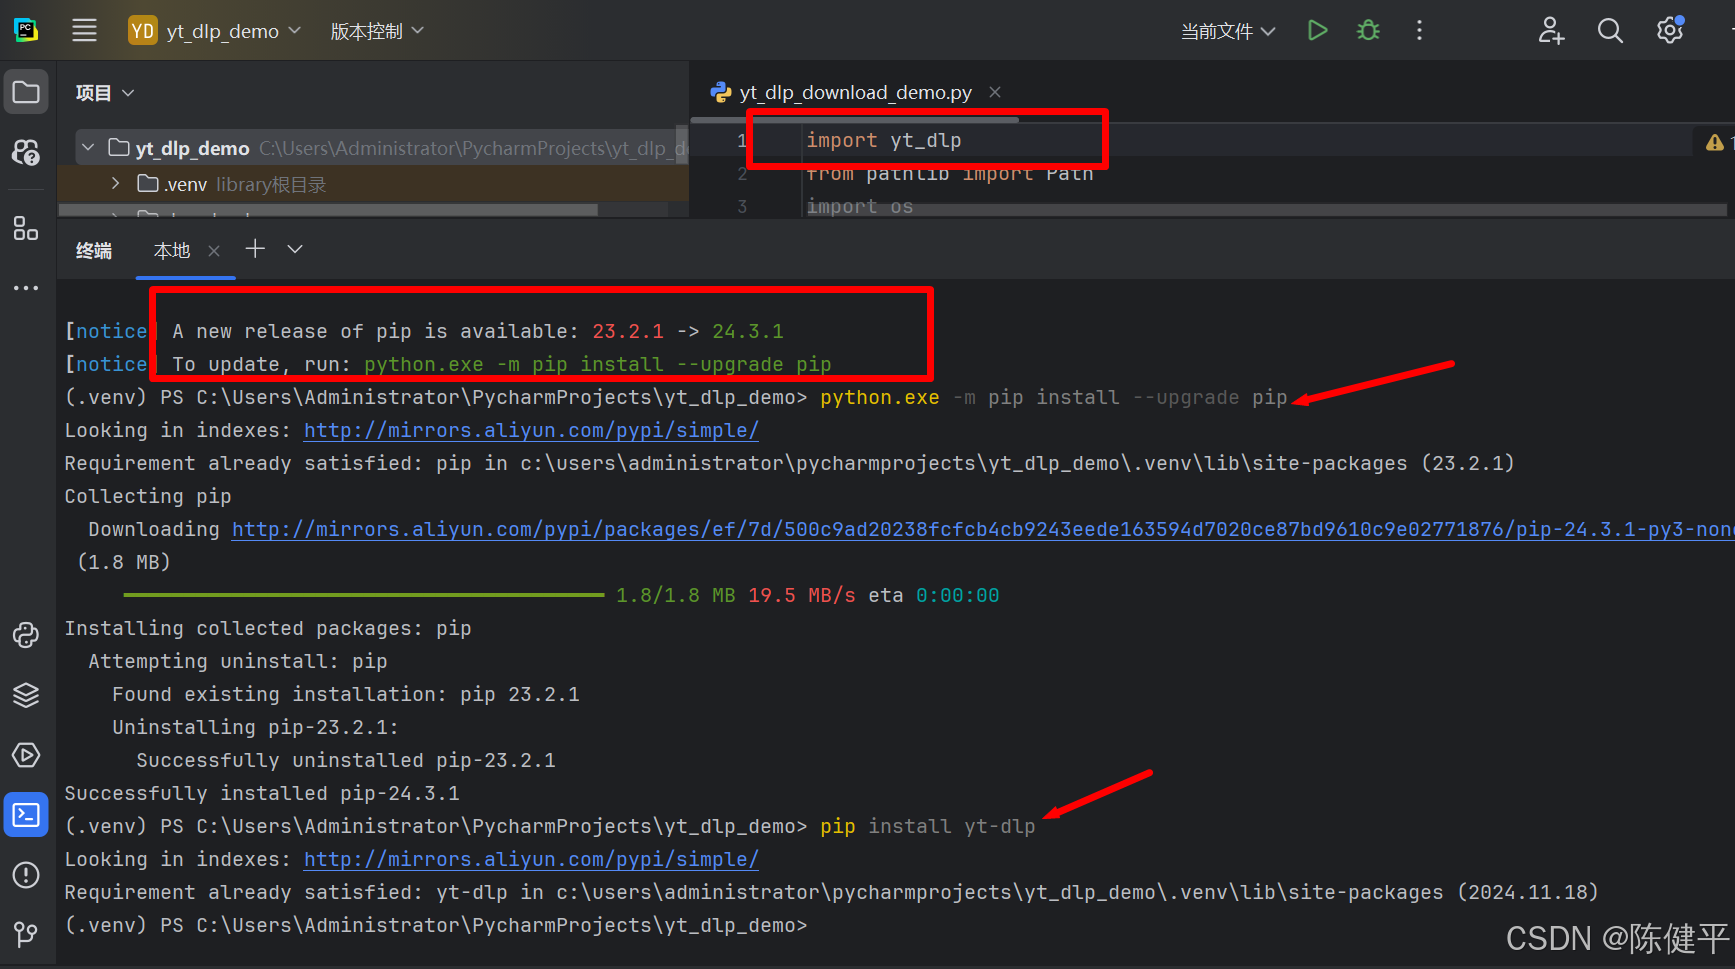Open the second mirrors.aliyun.com/pypi/simple link
This screenshot has height=969, width=1735.
tap(531, 859)
